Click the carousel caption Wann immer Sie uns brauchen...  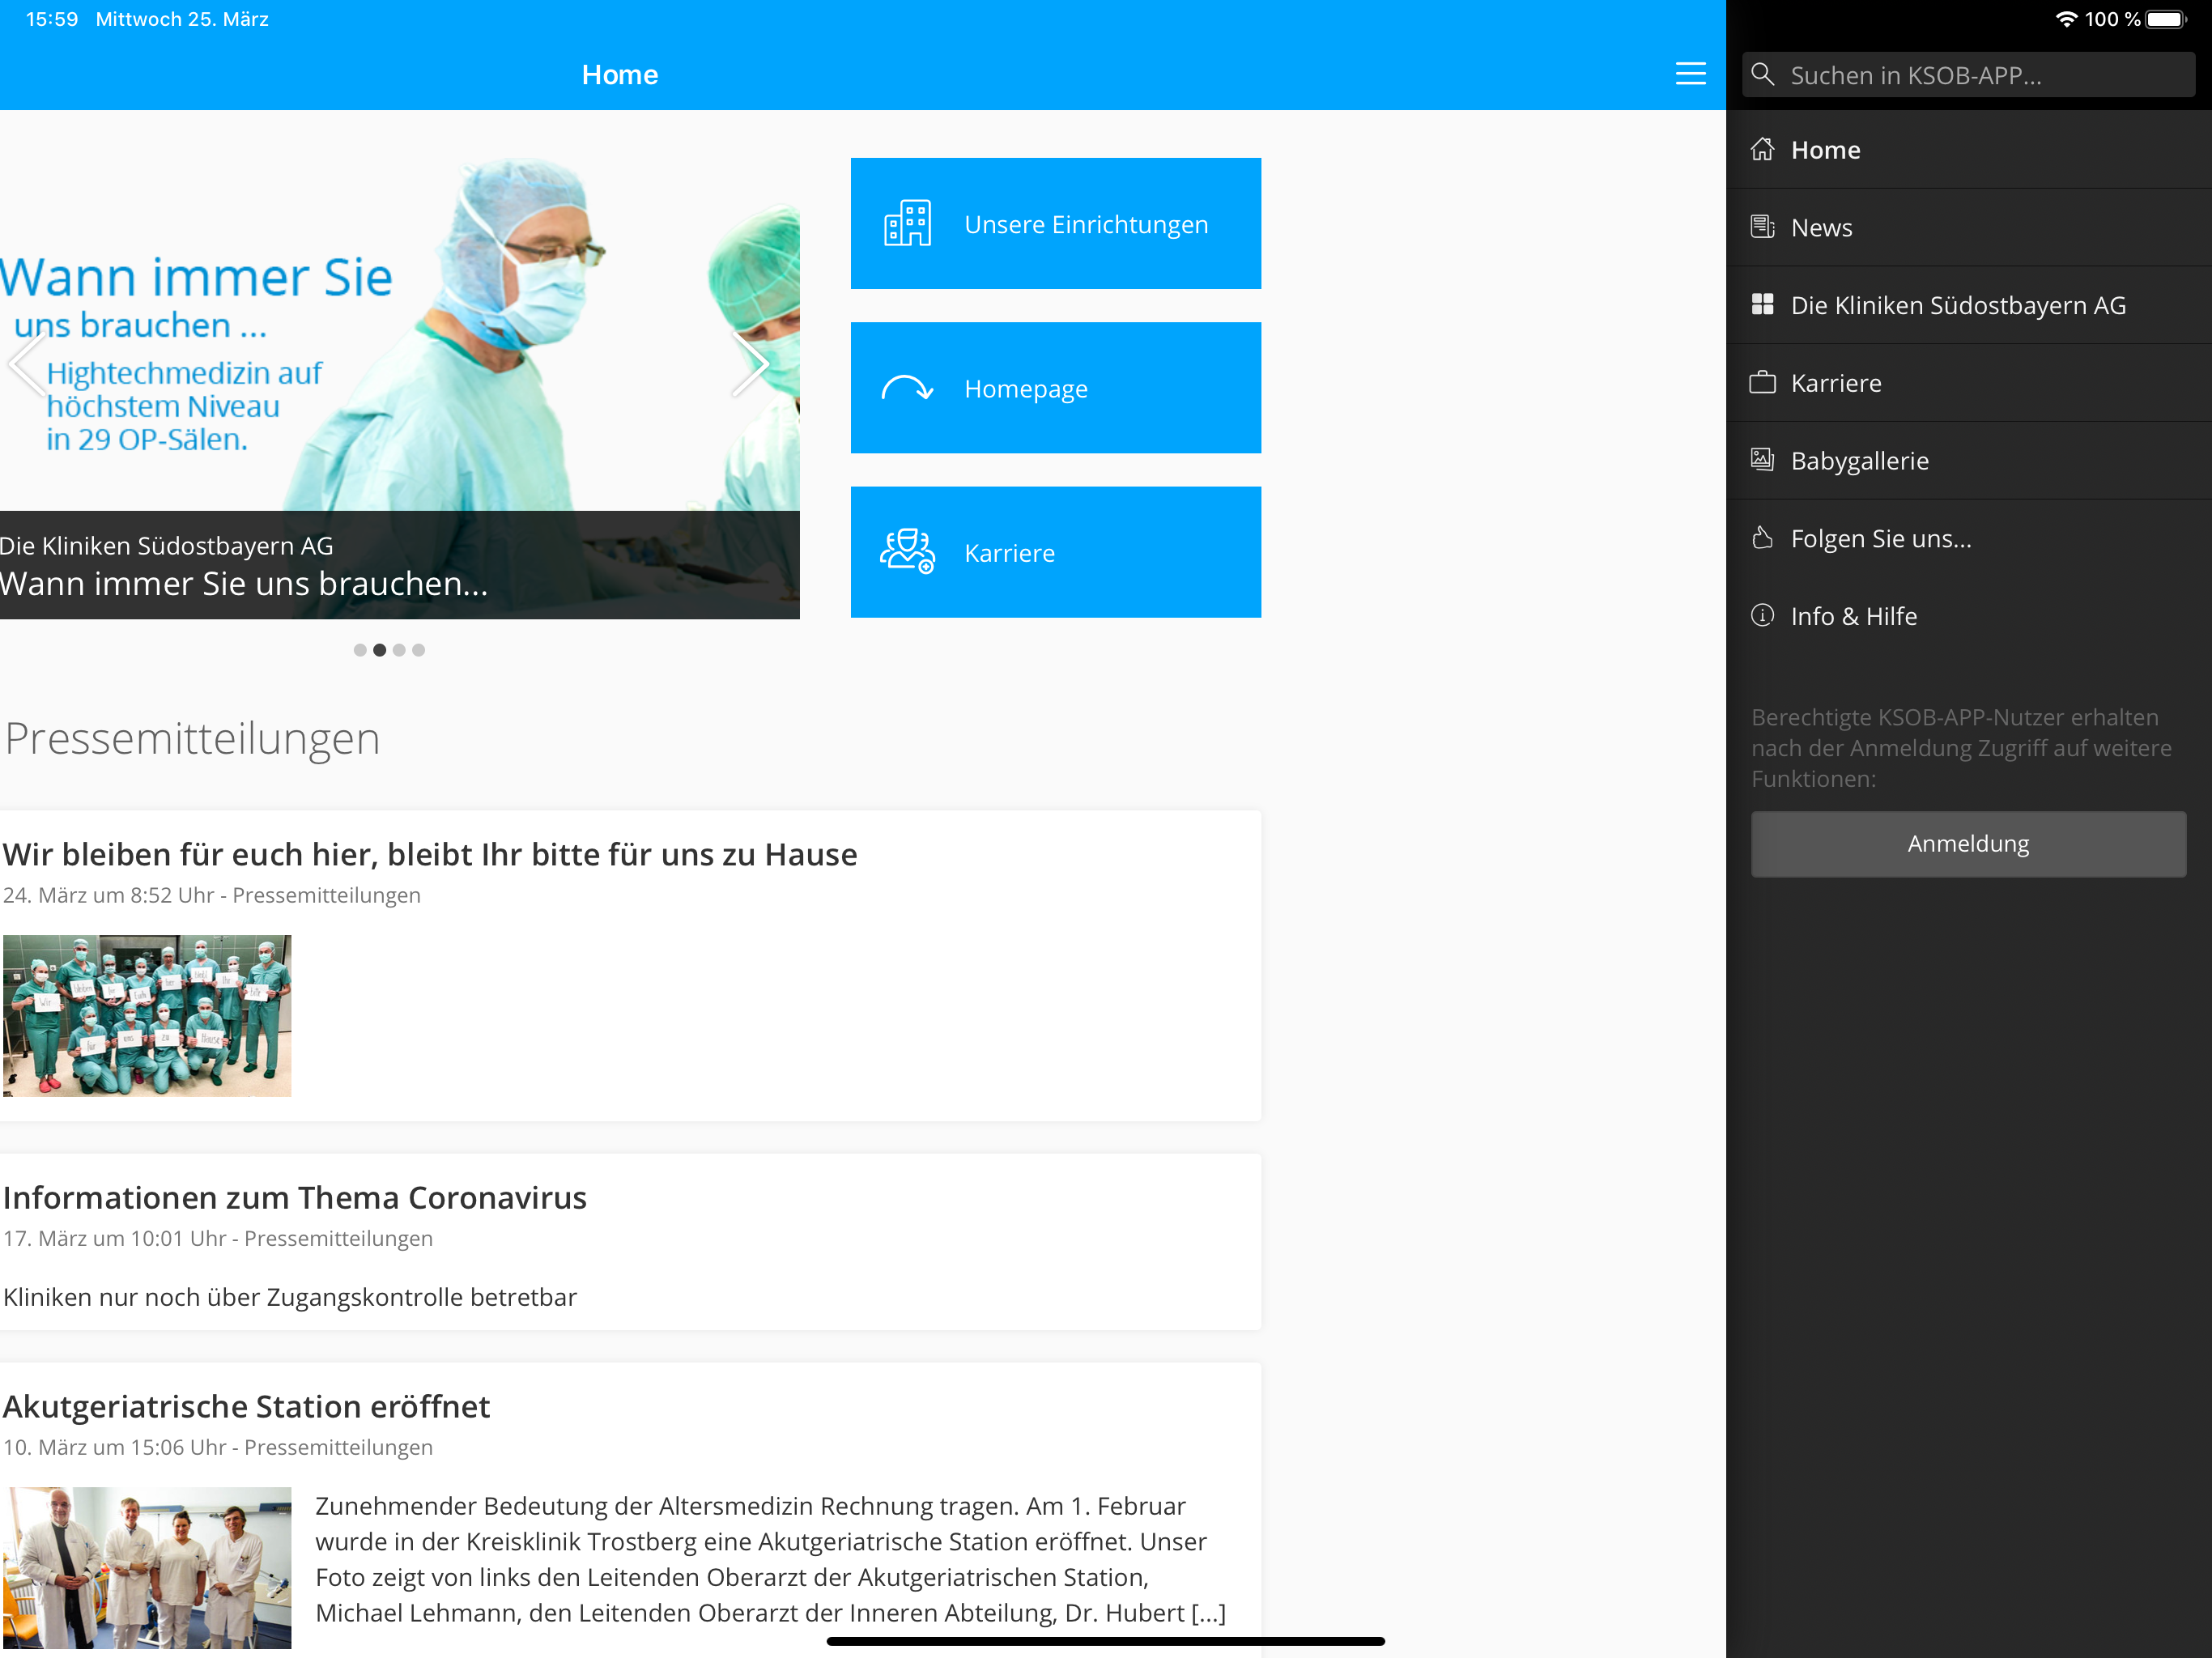[x=244, y=583]
